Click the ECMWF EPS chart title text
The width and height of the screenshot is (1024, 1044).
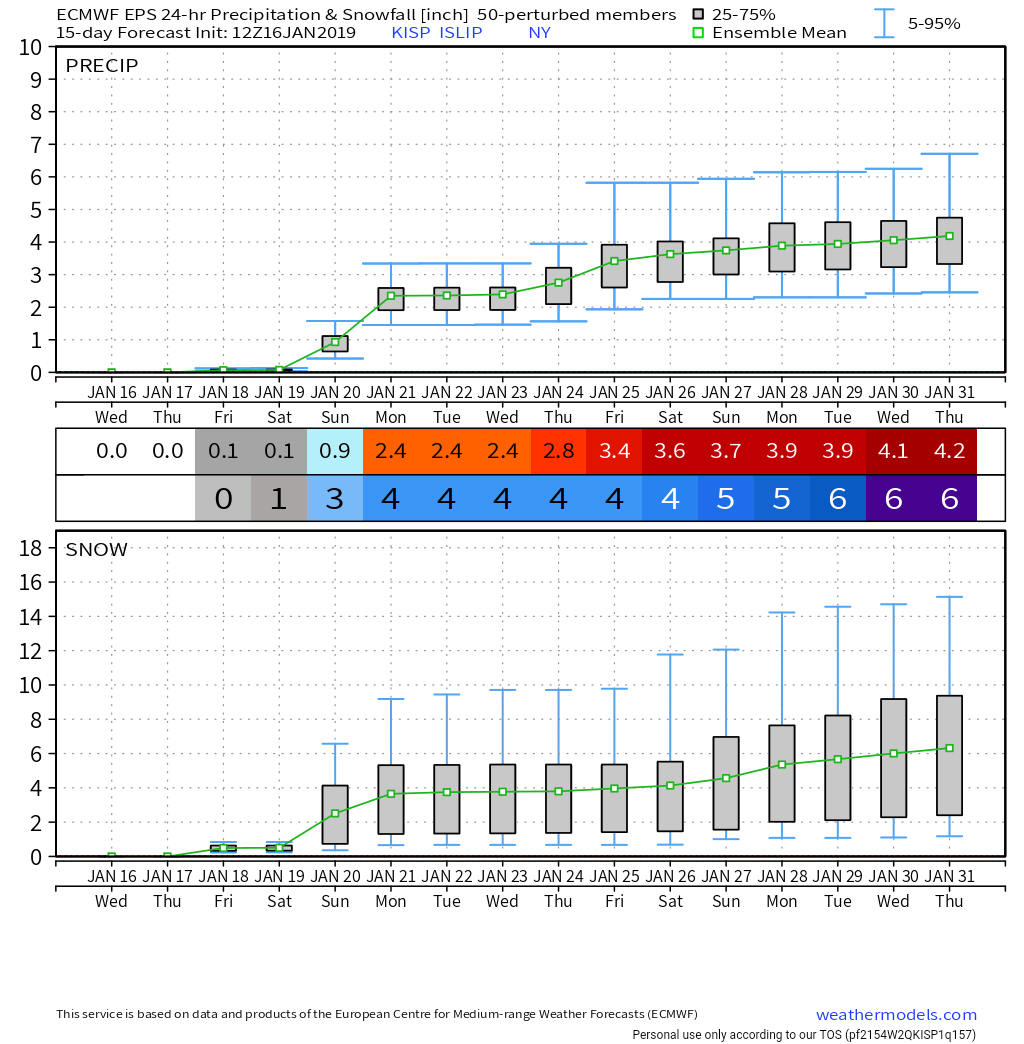366,15
